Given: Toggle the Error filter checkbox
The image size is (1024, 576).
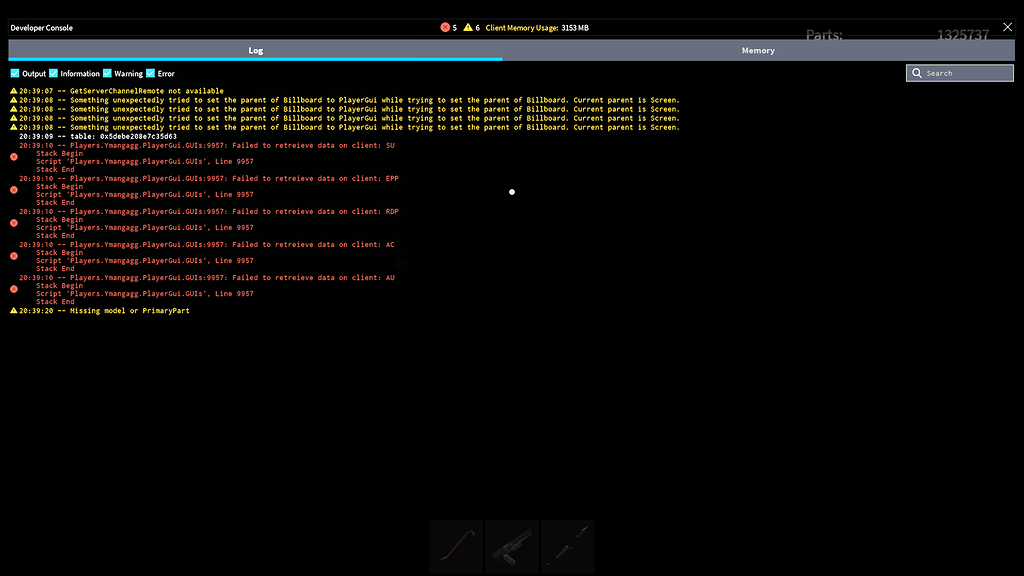Looking at the screenshot, I should click(x=148, y=73).
